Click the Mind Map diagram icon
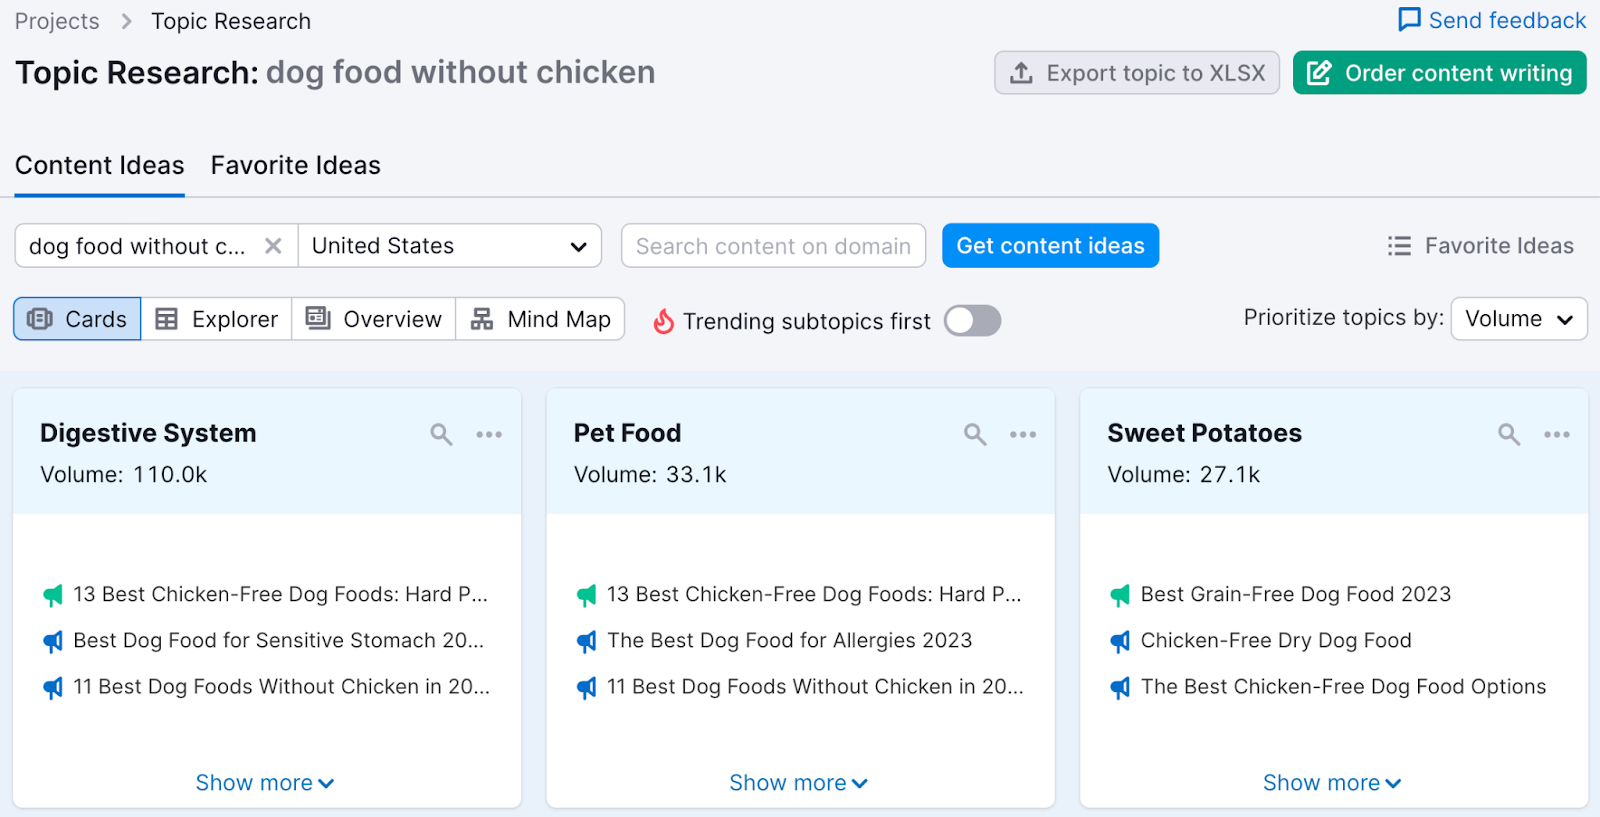 click(x=482, y=319)
